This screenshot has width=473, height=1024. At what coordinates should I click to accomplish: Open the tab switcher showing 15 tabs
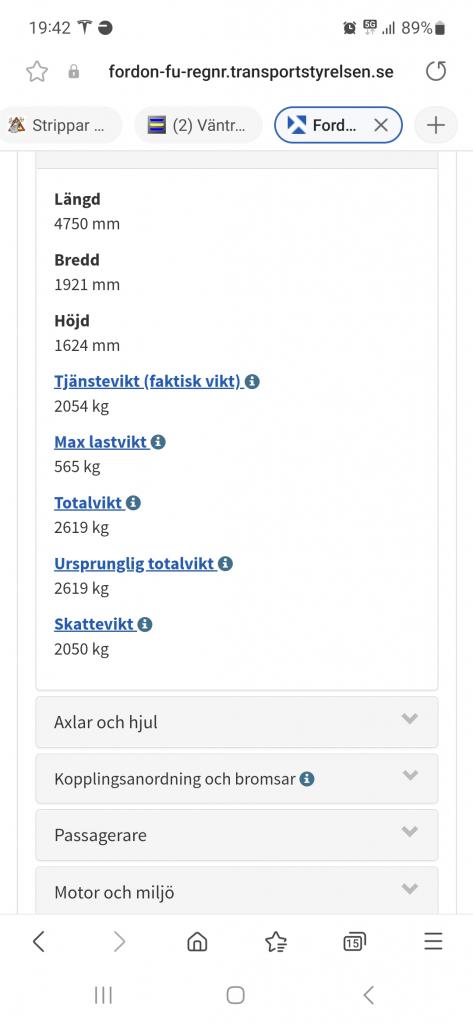click(x=354, y=941)
